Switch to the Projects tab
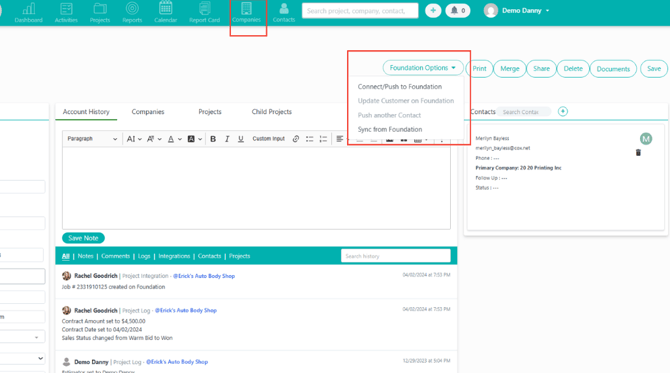 pyautogui.click(x=210, y=112)
